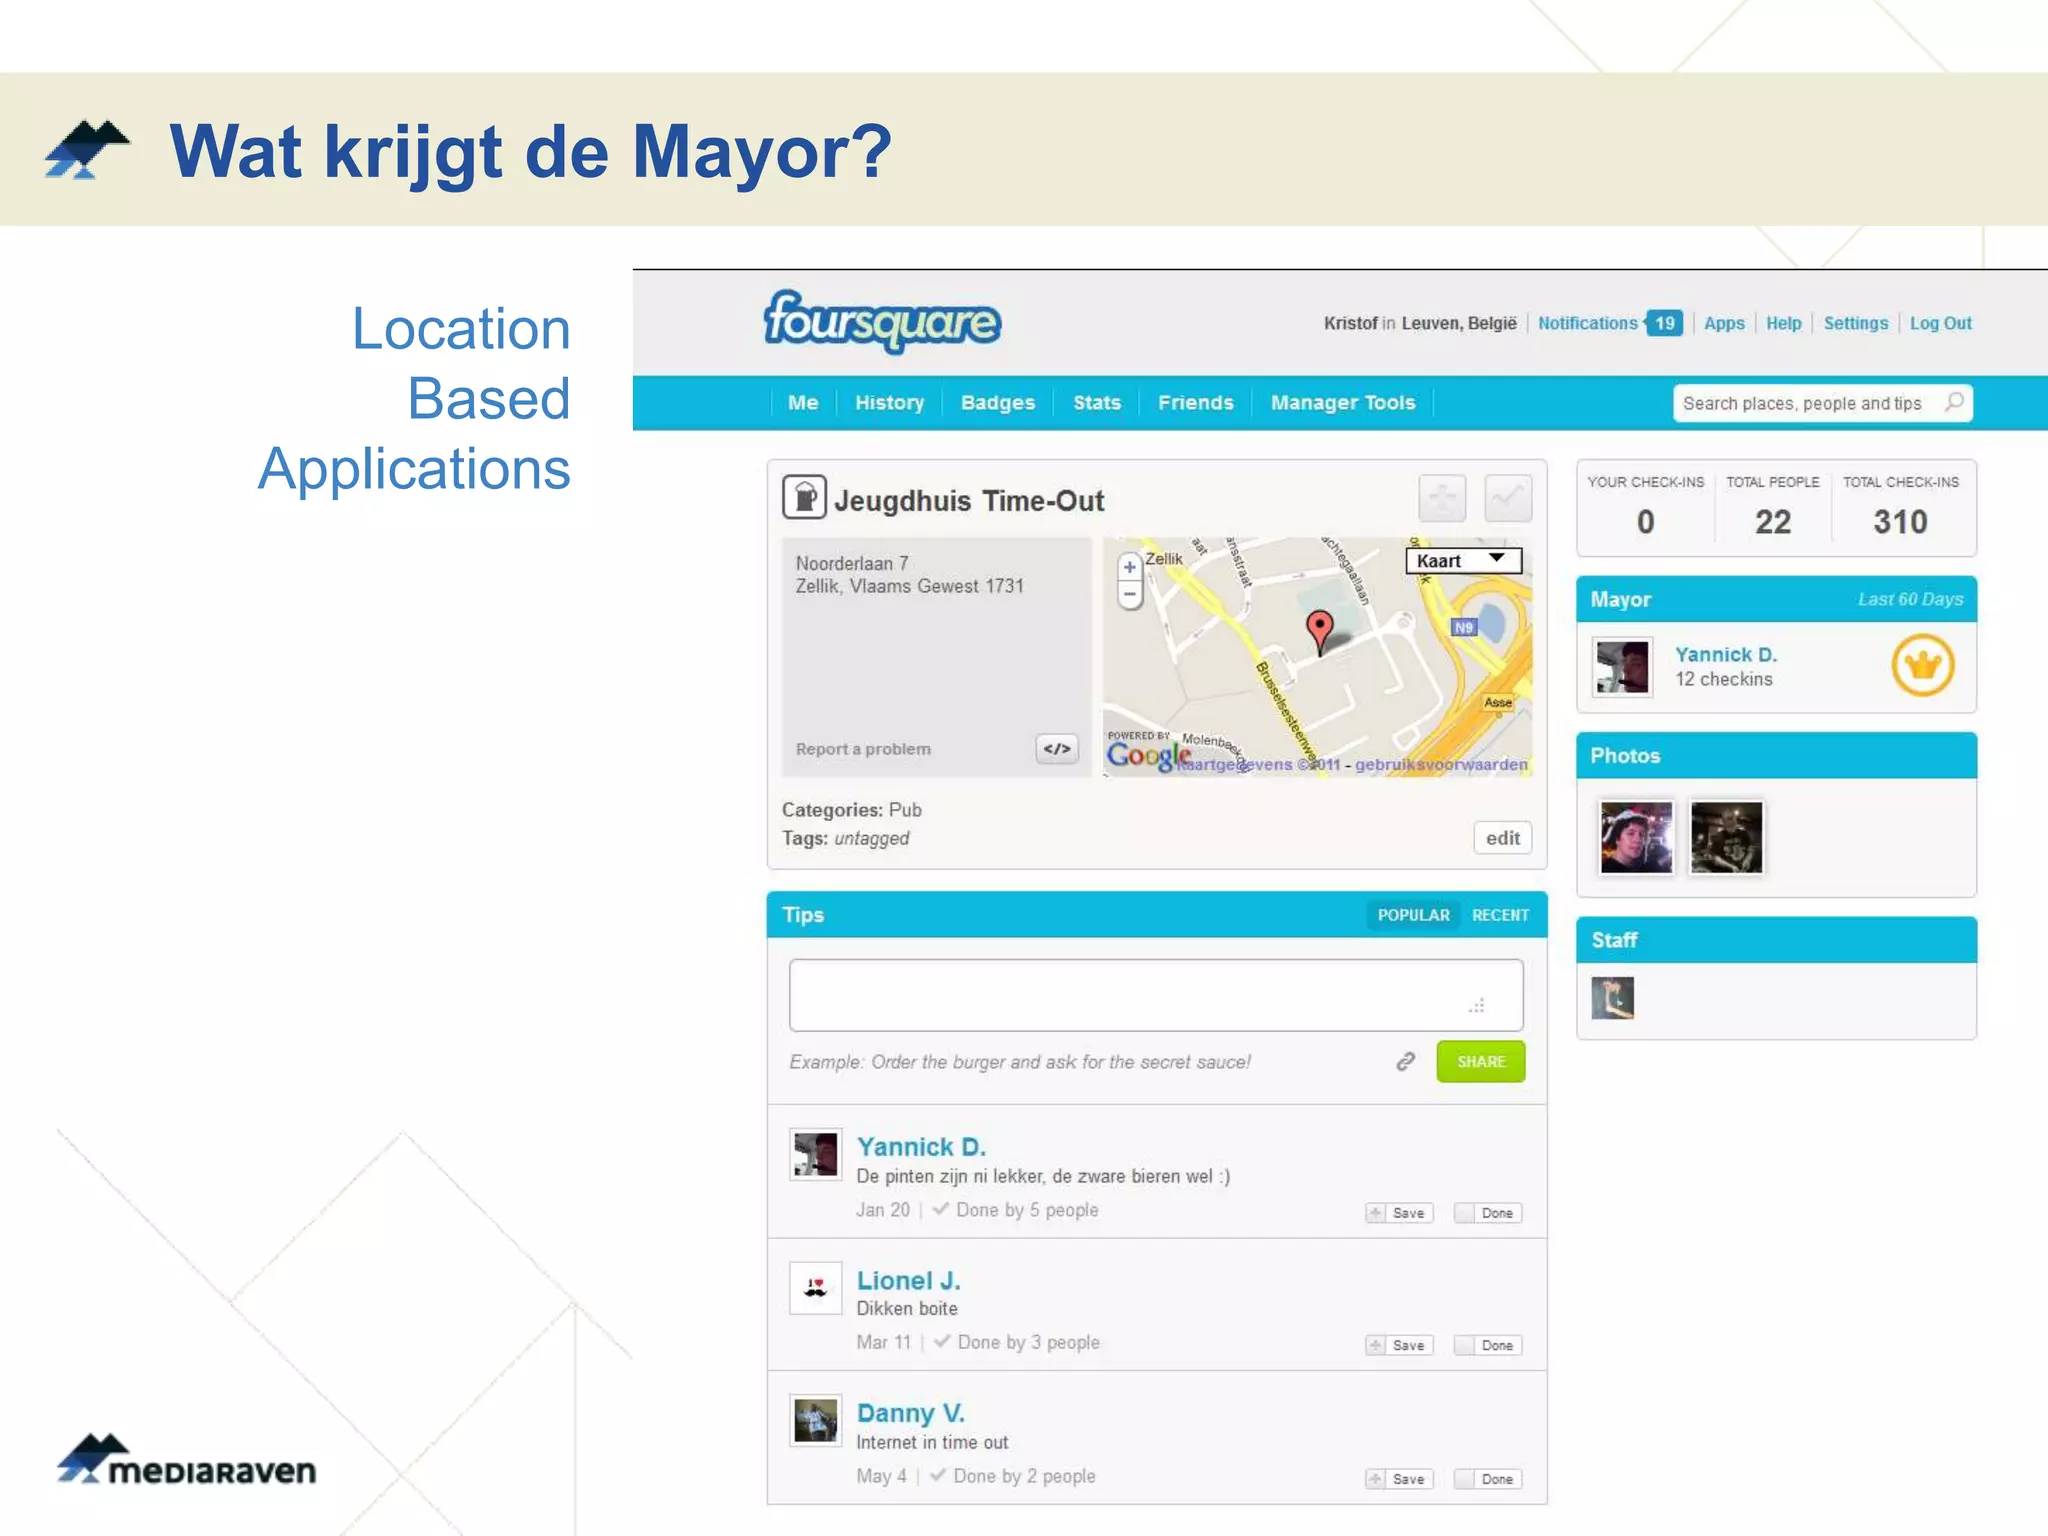This screenshot has height=1536, width=2048.
Task: Click the gebruiksvoorwaarden map link
Action: [x=1441, y=764]
